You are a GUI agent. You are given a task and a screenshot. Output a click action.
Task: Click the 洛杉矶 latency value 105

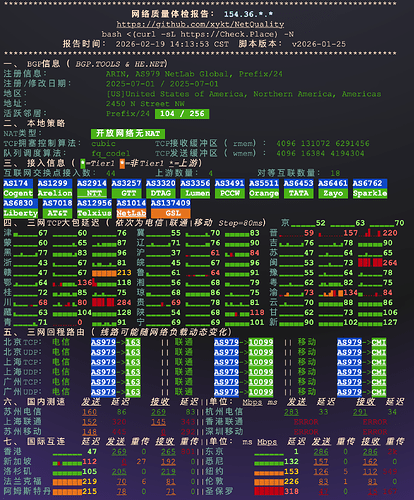(x=90, y=472)
